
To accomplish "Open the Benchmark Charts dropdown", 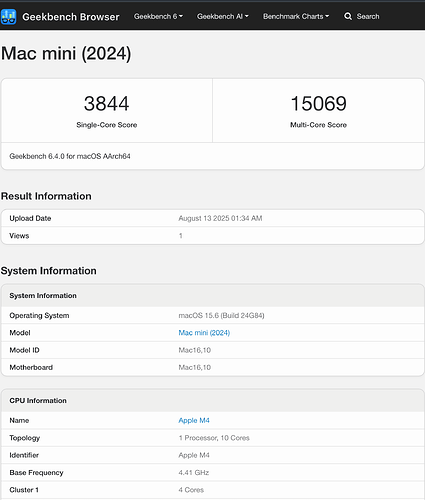I will [296, 16].
